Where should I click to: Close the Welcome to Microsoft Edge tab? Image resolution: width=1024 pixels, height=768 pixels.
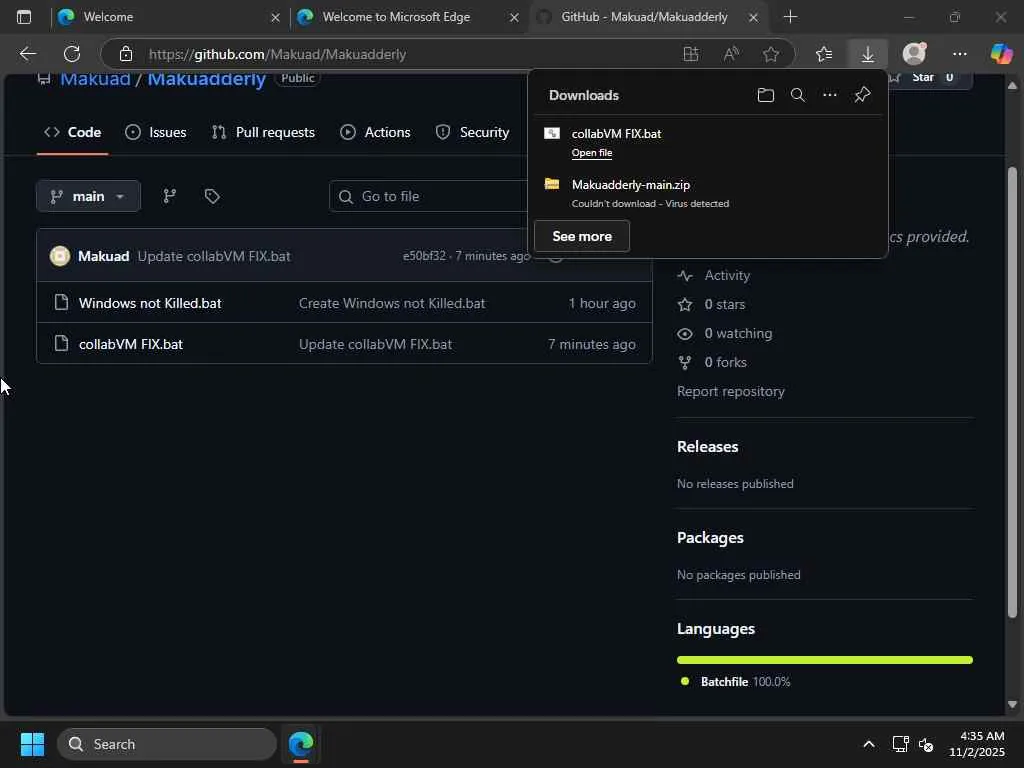click(x=514, y=18)
